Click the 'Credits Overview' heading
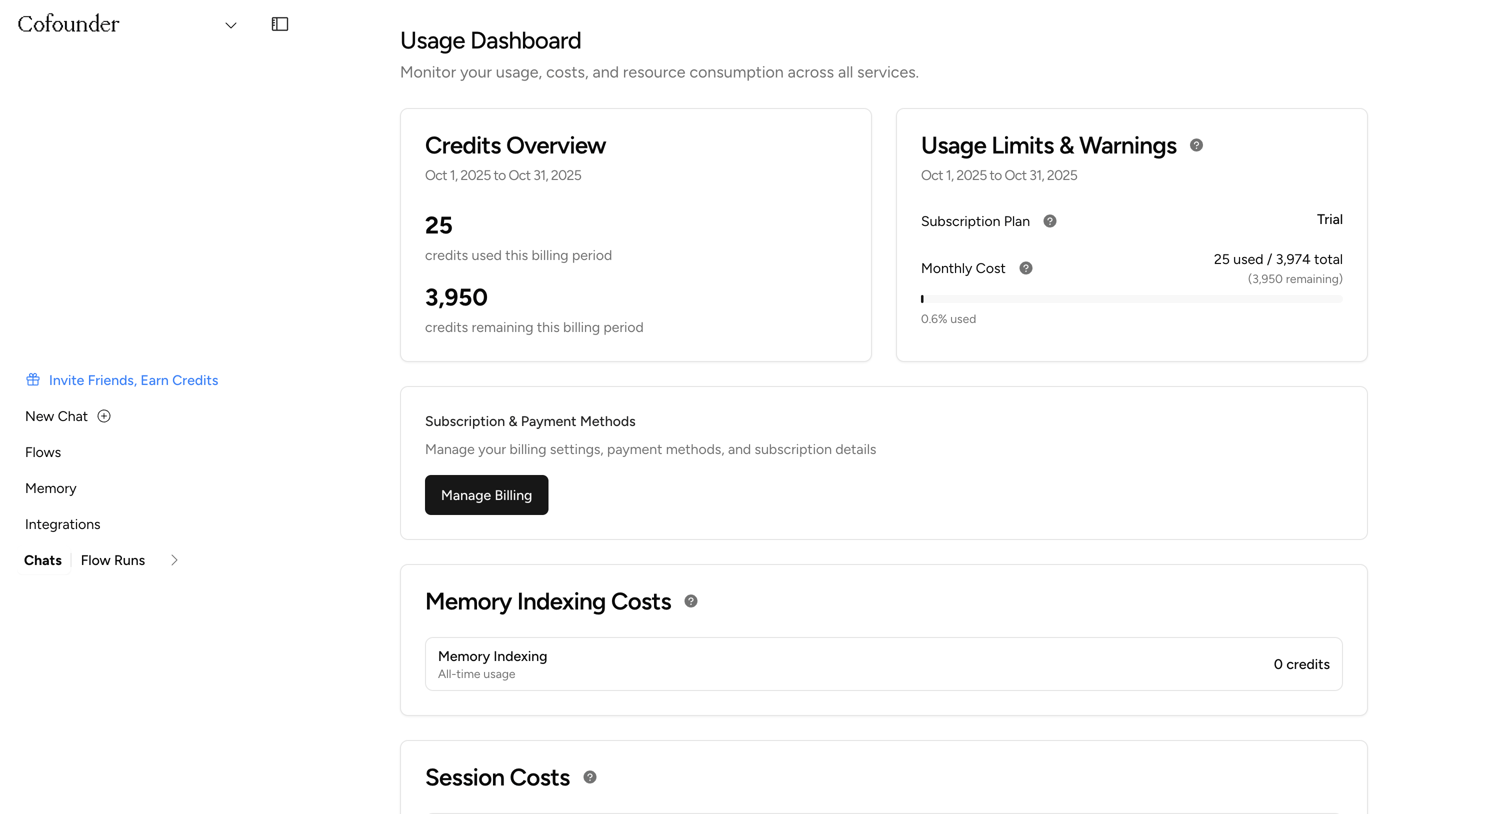Screen dimensions: 1512x814 (515, 145)
